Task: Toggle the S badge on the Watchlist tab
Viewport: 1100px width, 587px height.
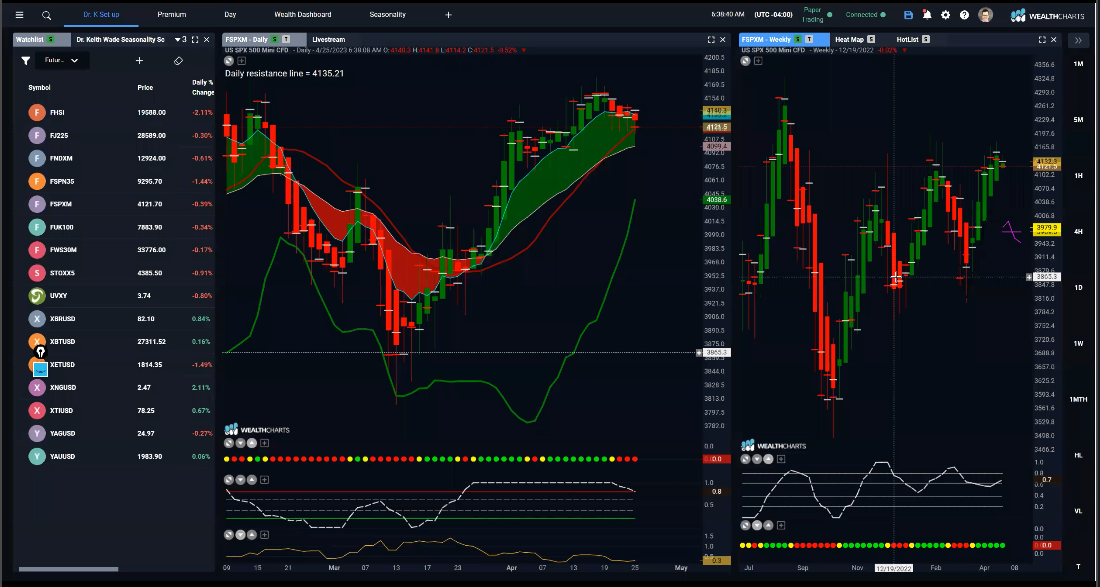Action: point(50,40)
